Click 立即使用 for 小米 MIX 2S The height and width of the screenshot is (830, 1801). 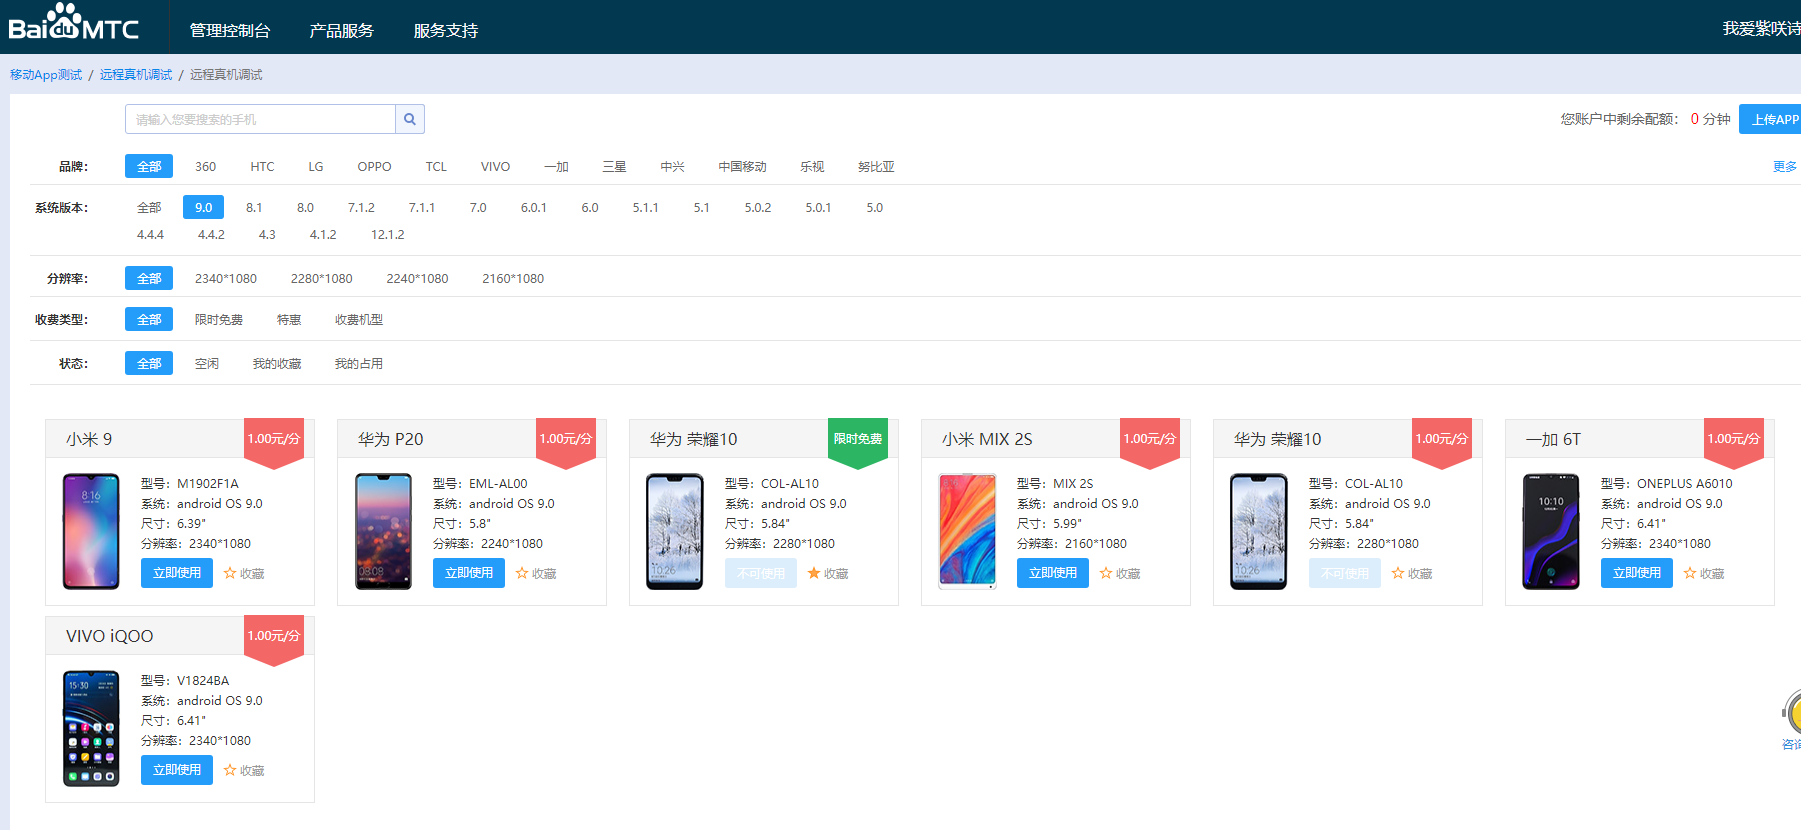[1053, 573]
